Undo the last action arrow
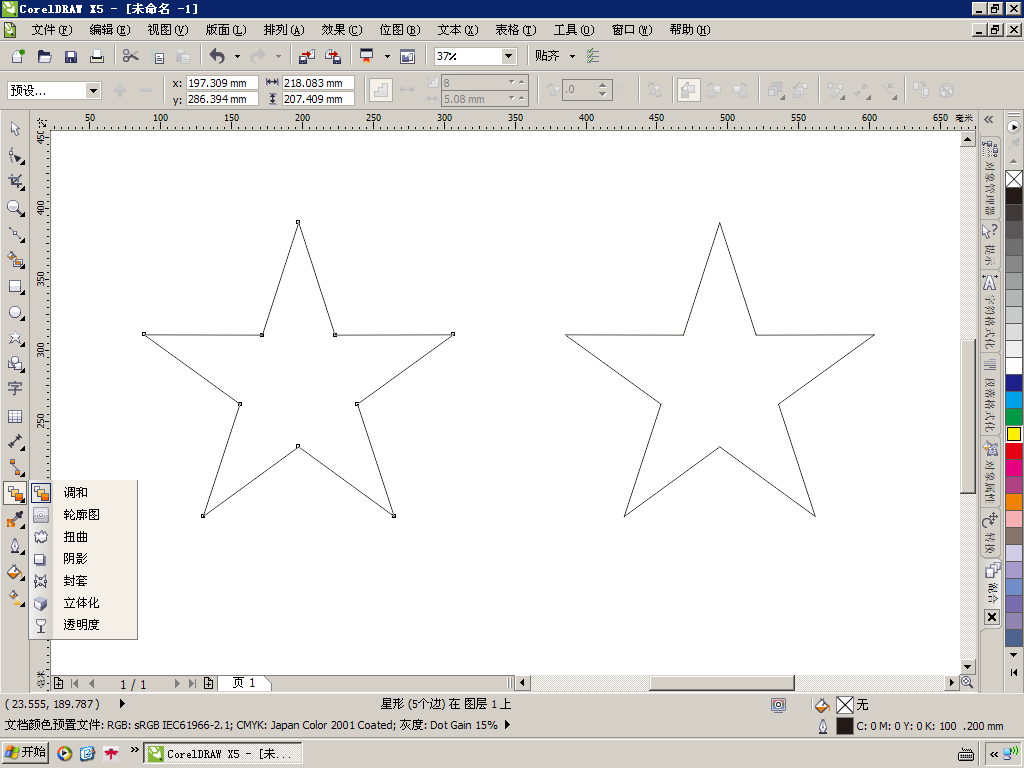This screenshot has width=1024, height=768. [x=217, y=56]
